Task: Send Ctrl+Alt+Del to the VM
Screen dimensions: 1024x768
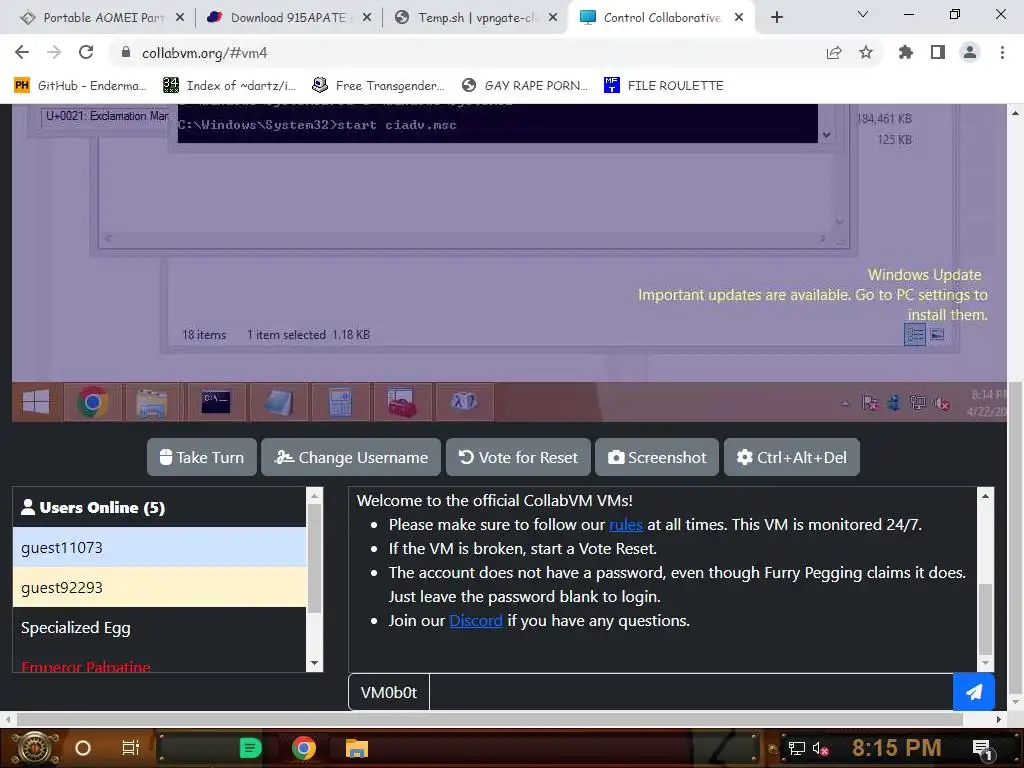Action: (x=792, y=457)
